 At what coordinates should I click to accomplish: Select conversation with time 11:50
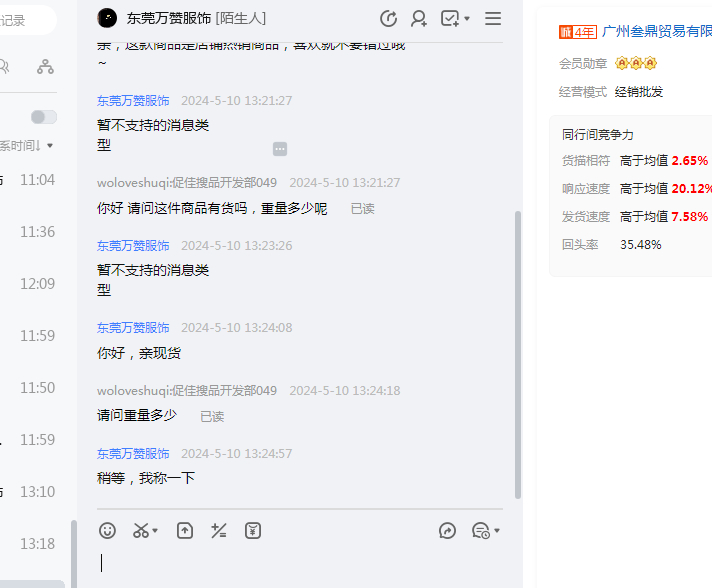click(37, 388)
